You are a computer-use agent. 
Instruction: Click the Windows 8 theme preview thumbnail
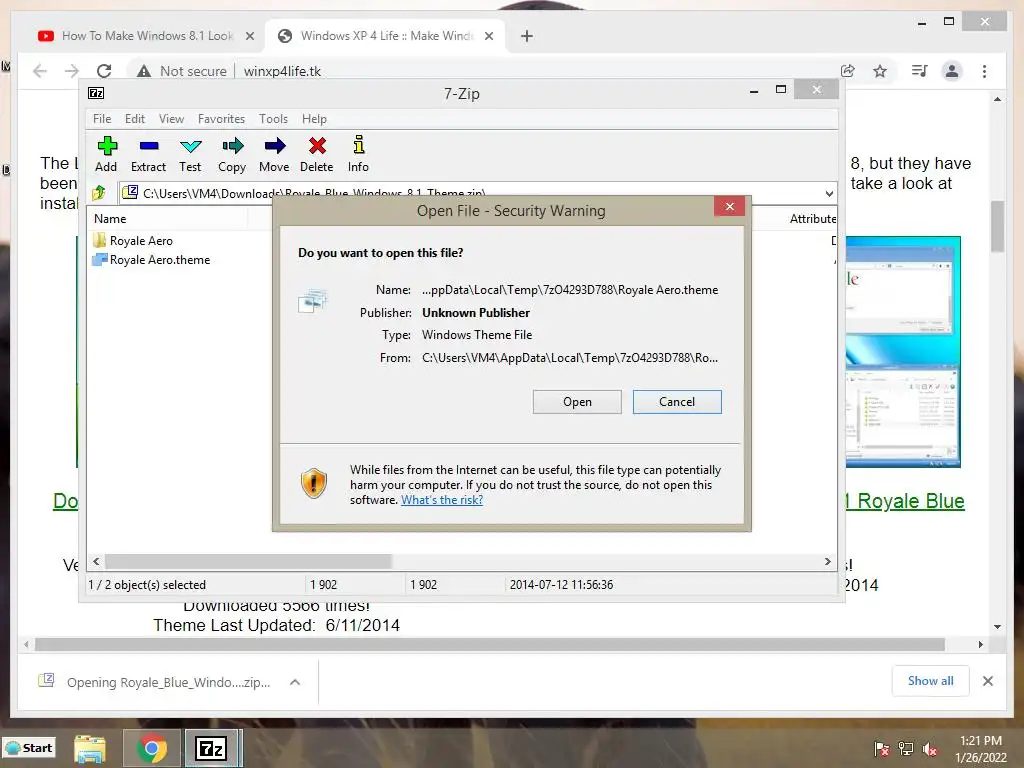click(x=903, y=351)
